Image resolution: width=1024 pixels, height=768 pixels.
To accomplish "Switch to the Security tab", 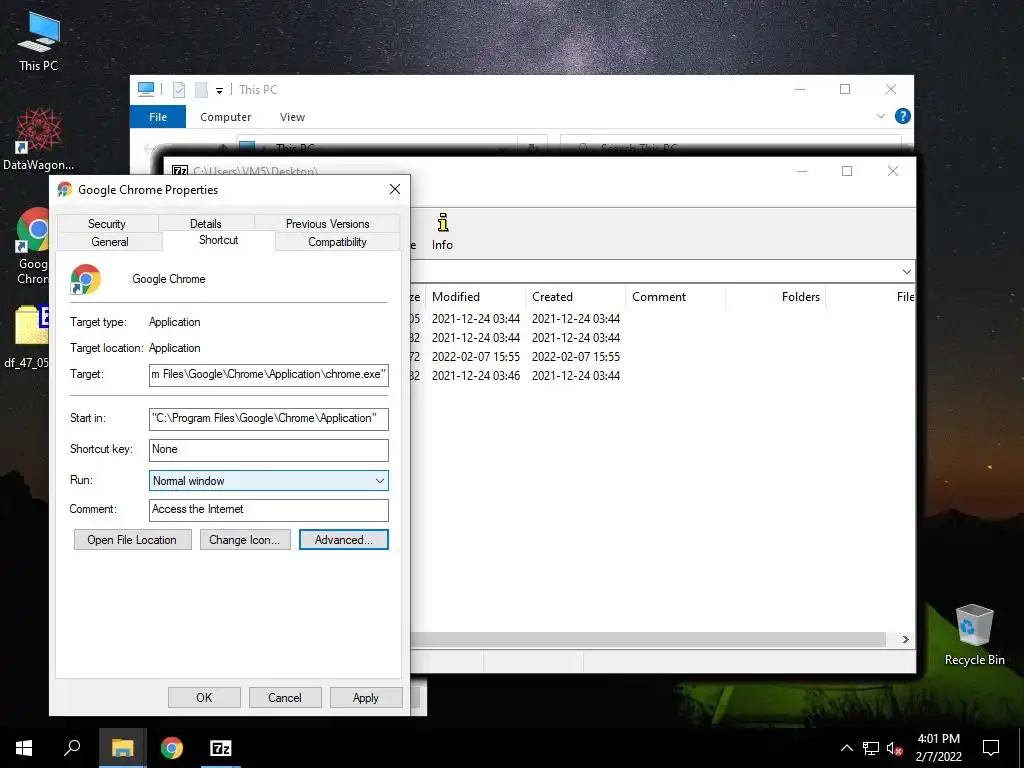I will pyautogui.click(x=106, y=223).
